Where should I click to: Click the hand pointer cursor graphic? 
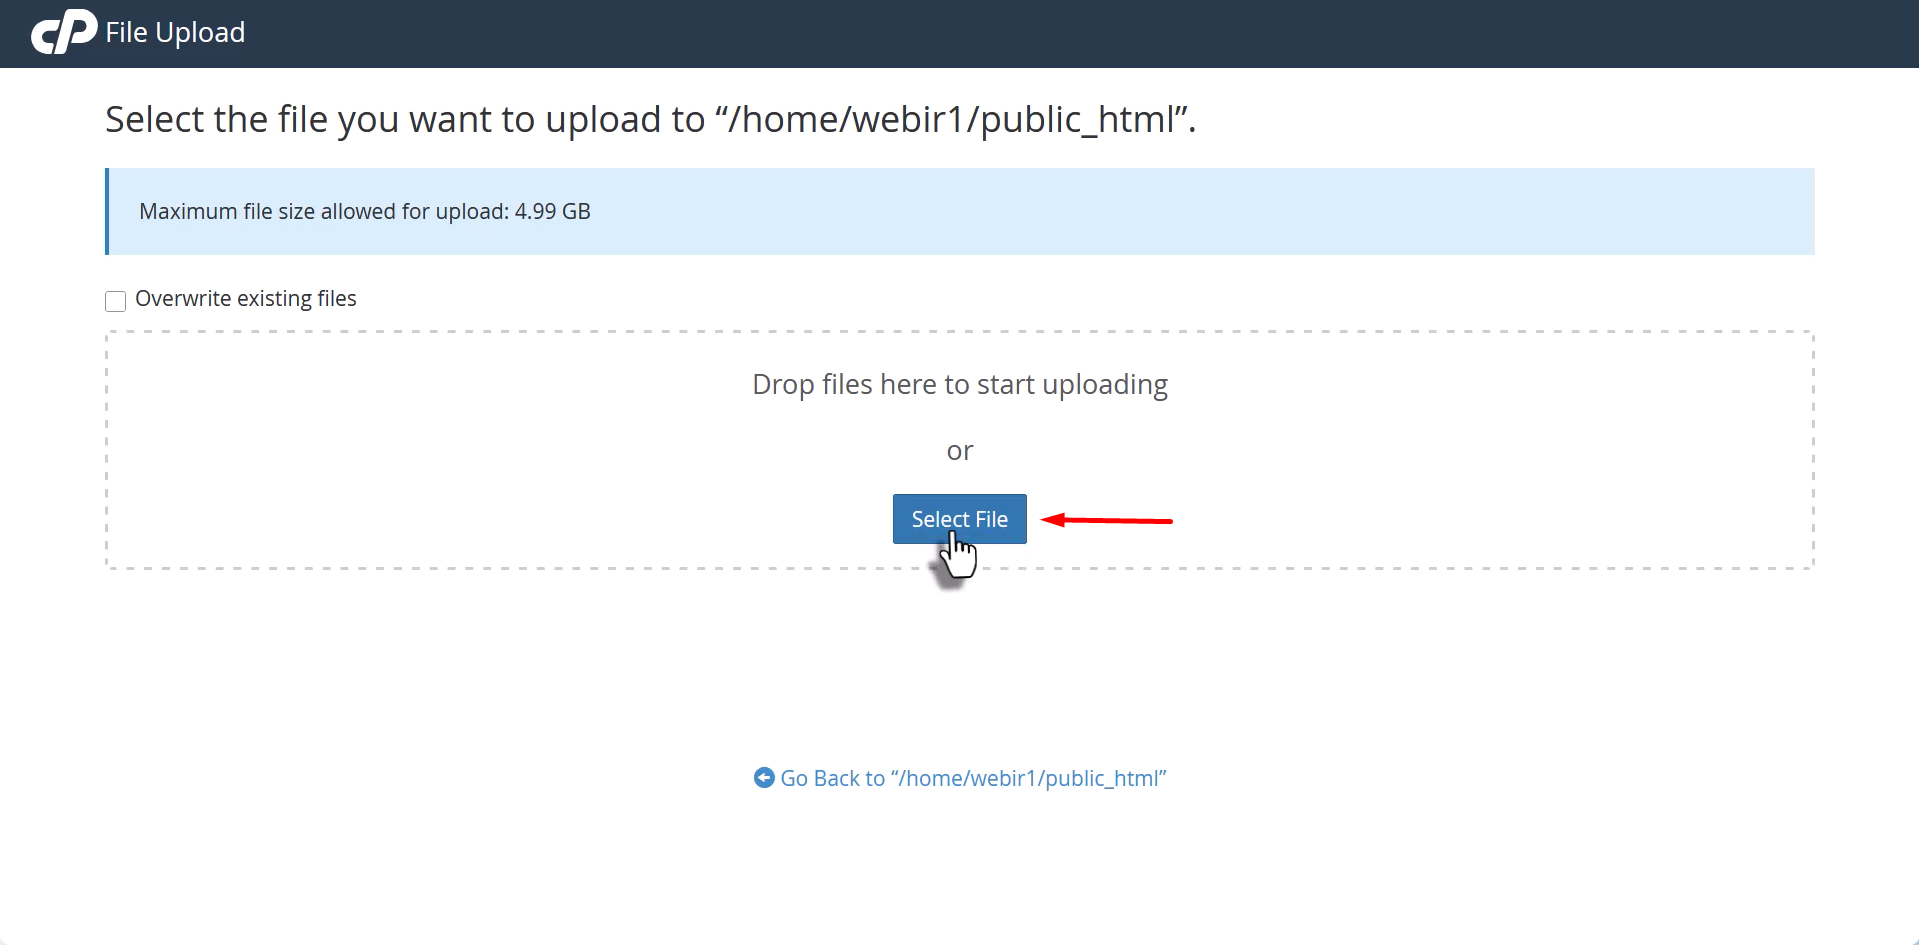(958, 558)
